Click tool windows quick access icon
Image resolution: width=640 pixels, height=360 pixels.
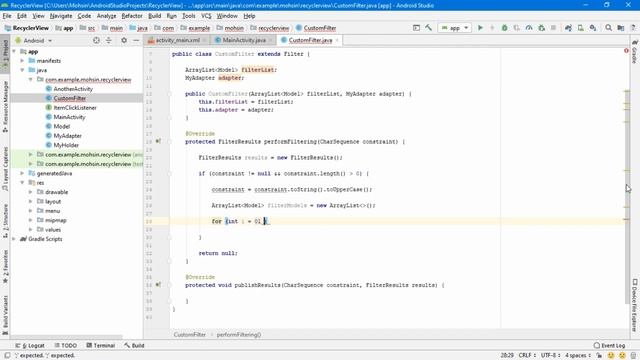click(7, 356)
